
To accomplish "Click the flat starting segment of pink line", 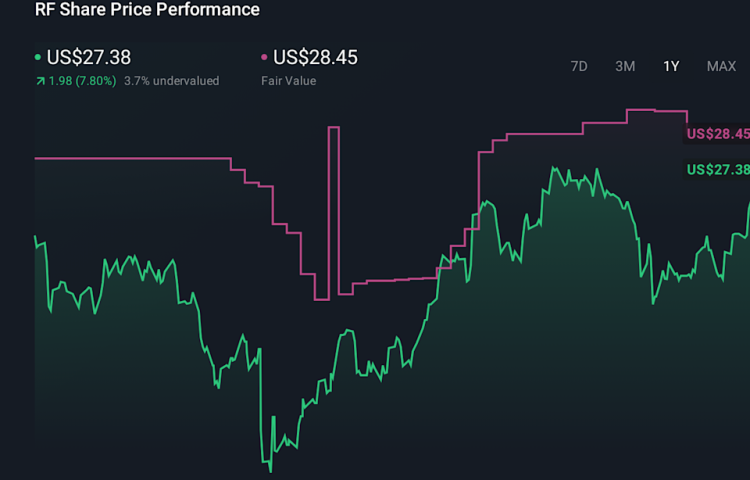I will point(130,158).
